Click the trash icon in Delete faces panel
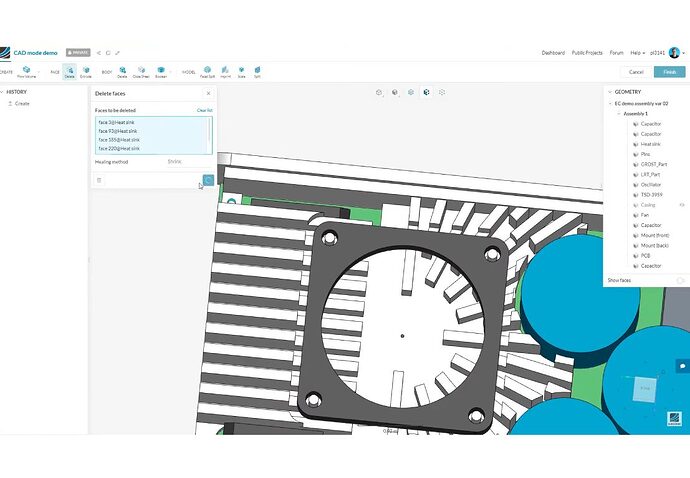Screen dimensions: 690x478 (99, 180)
